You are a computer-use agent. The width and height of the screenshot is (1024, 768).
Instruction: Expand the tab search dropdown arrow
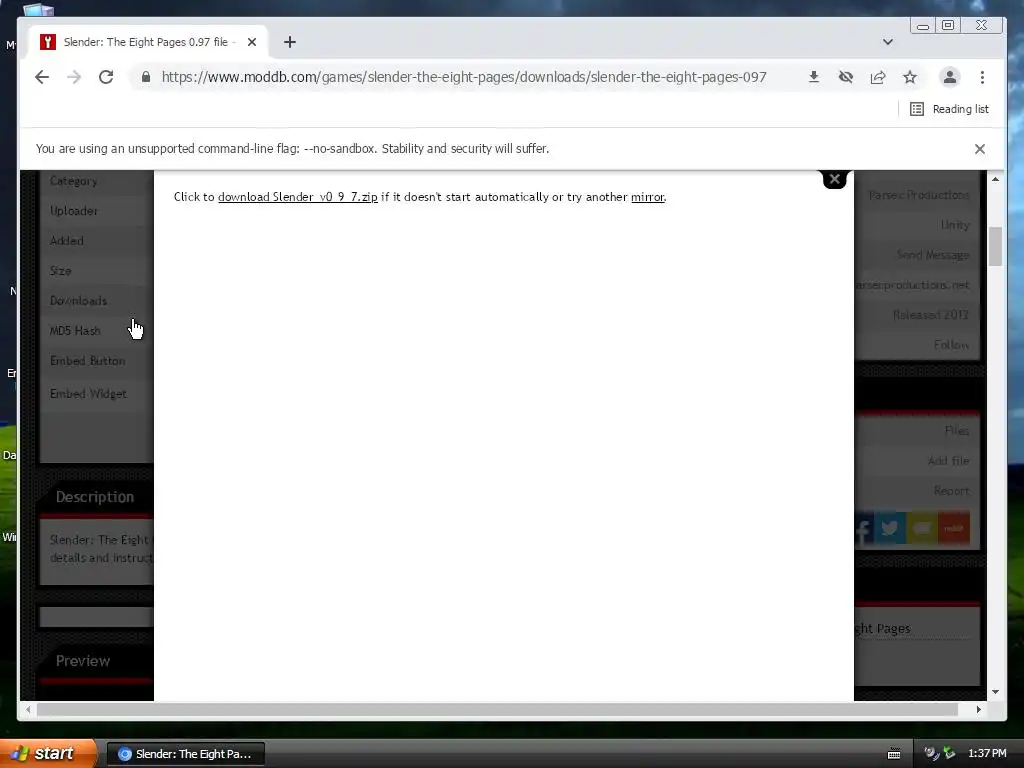(888, 42)
